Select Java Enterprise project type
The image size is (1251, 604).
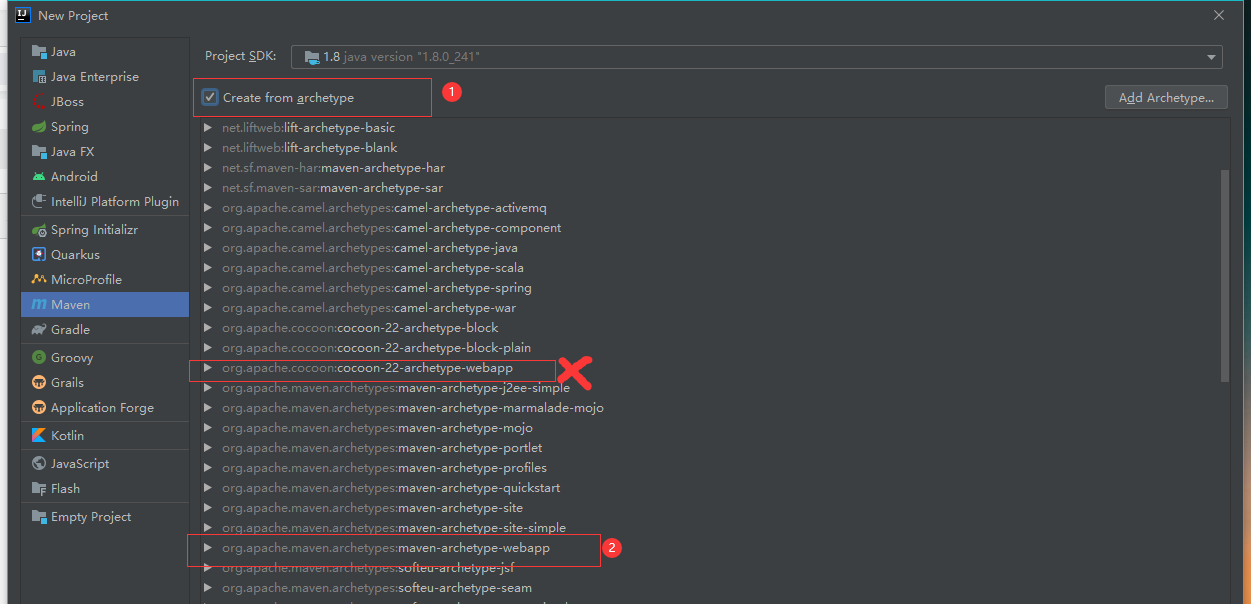pos(105,77)
